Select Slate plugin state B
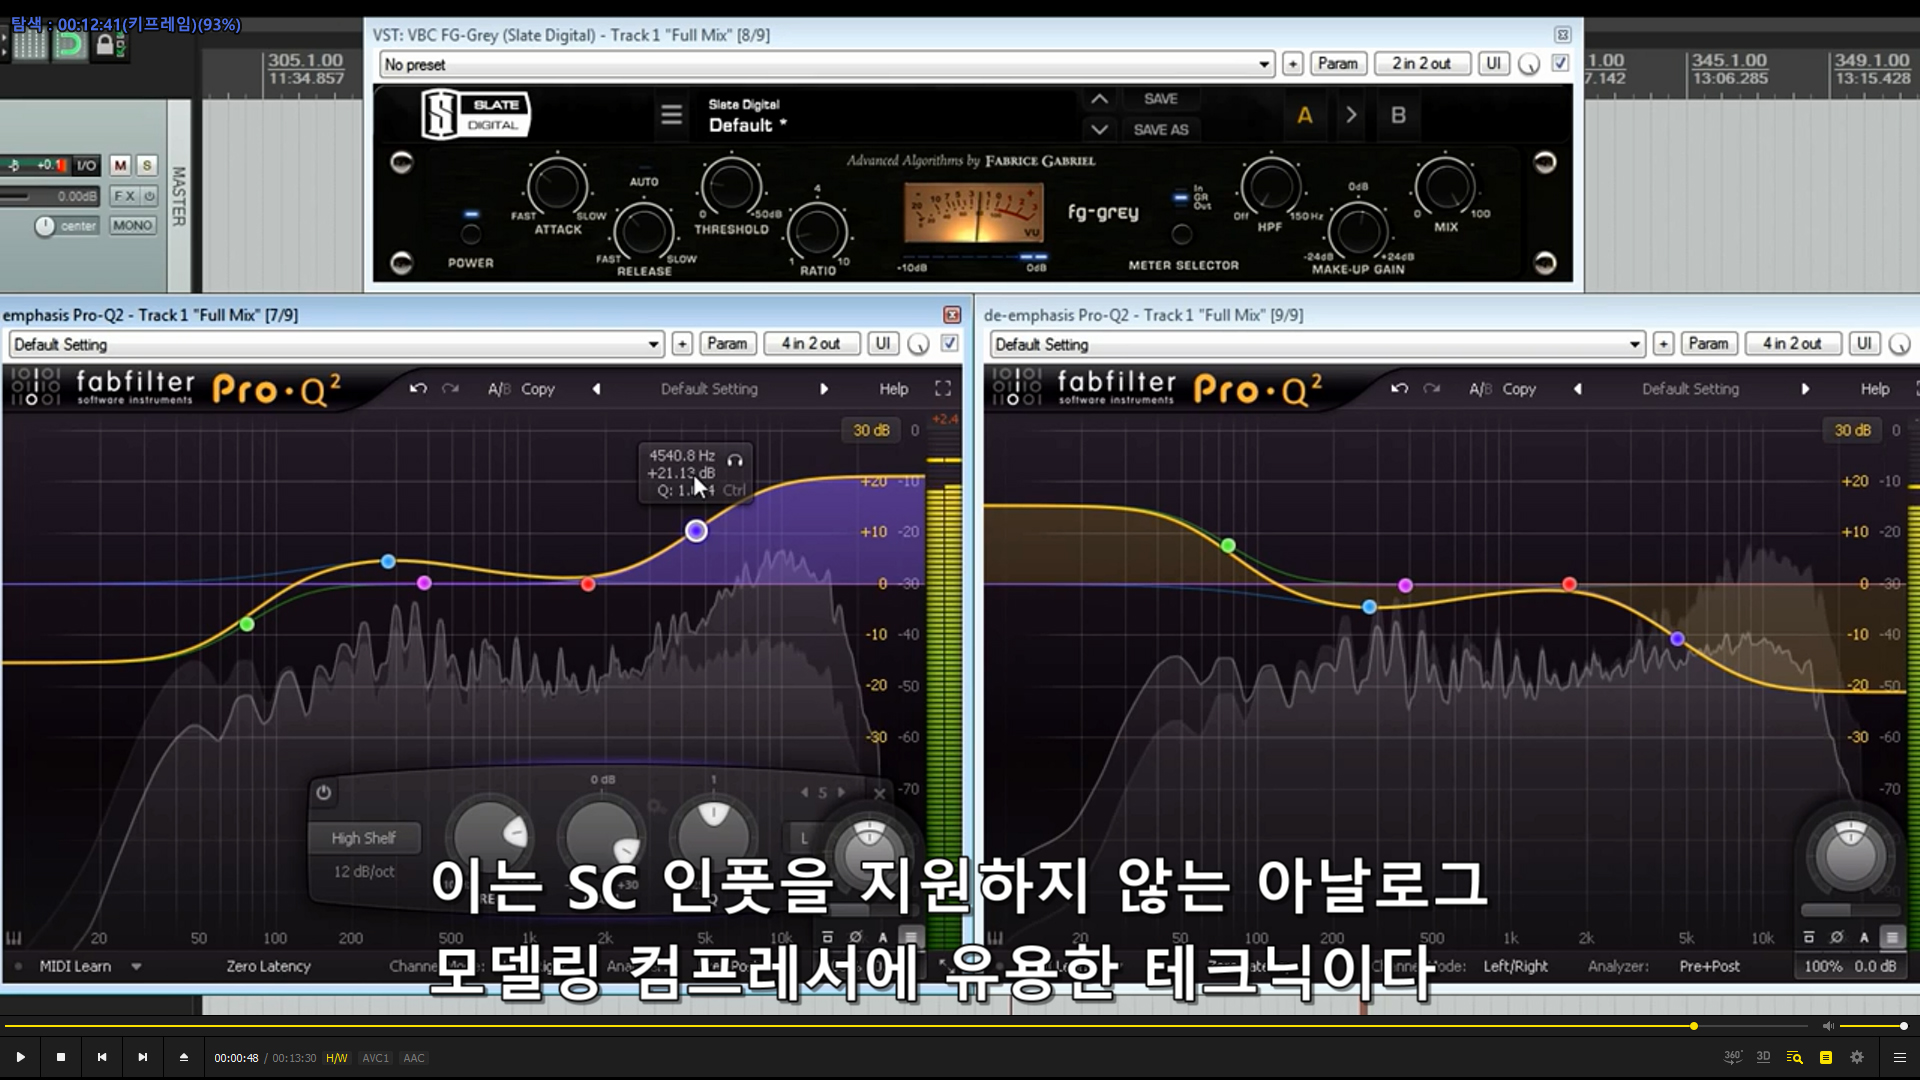Screen dimensions: 1920x1080 [1398, 115]
